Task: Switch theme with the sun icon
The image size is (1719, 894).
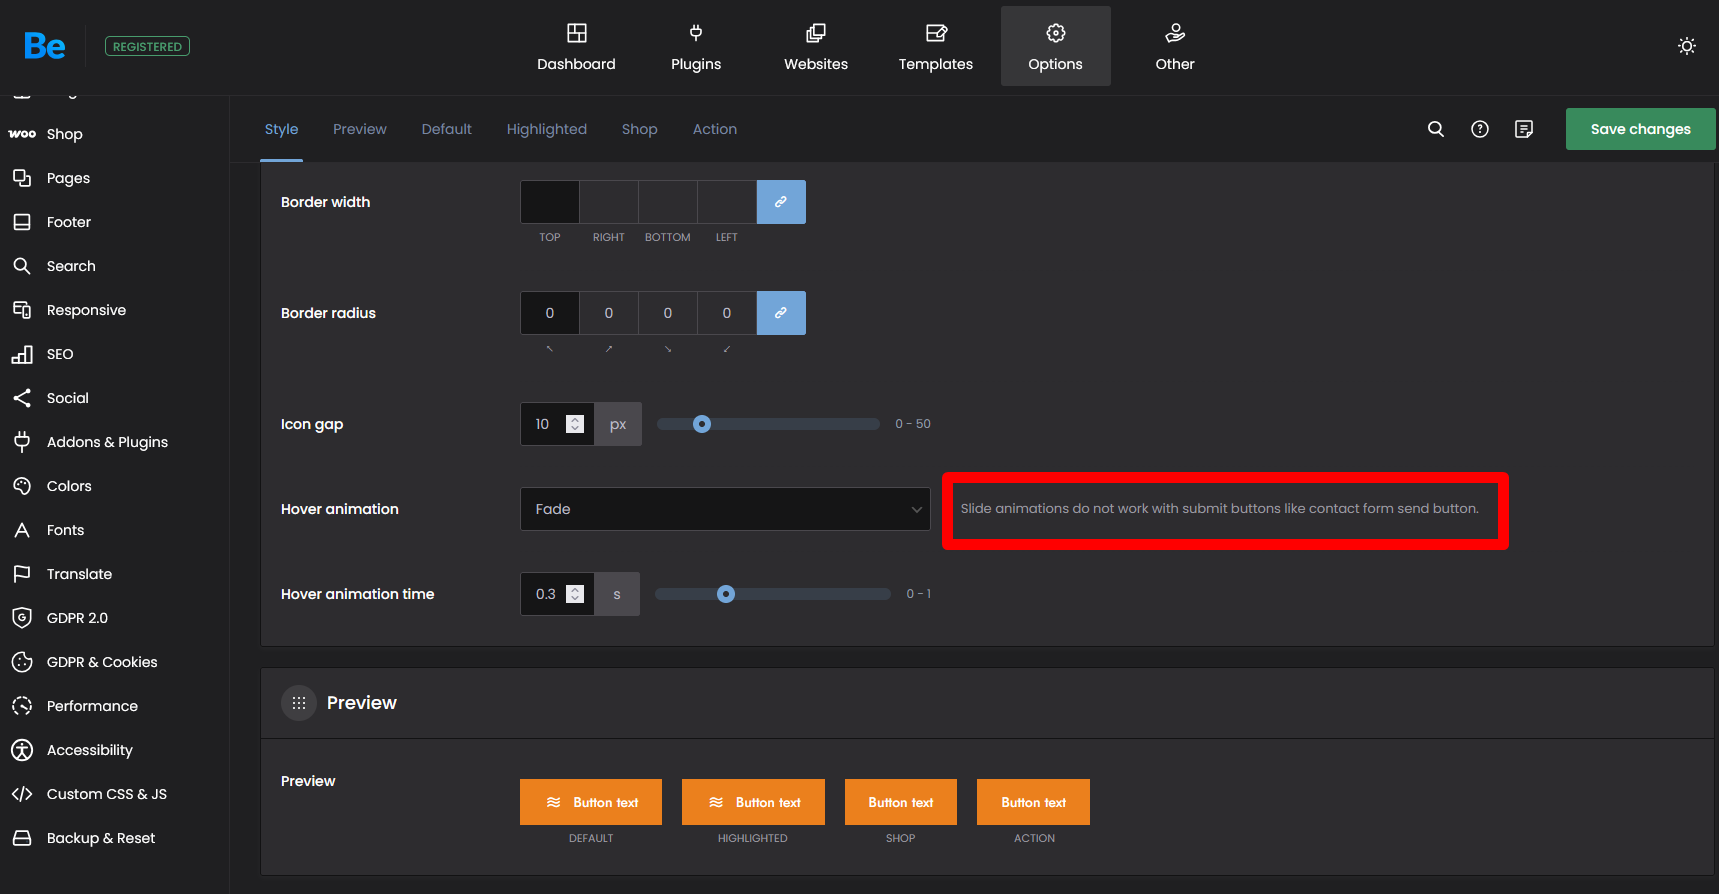Action: click(x=1686, y=46)
